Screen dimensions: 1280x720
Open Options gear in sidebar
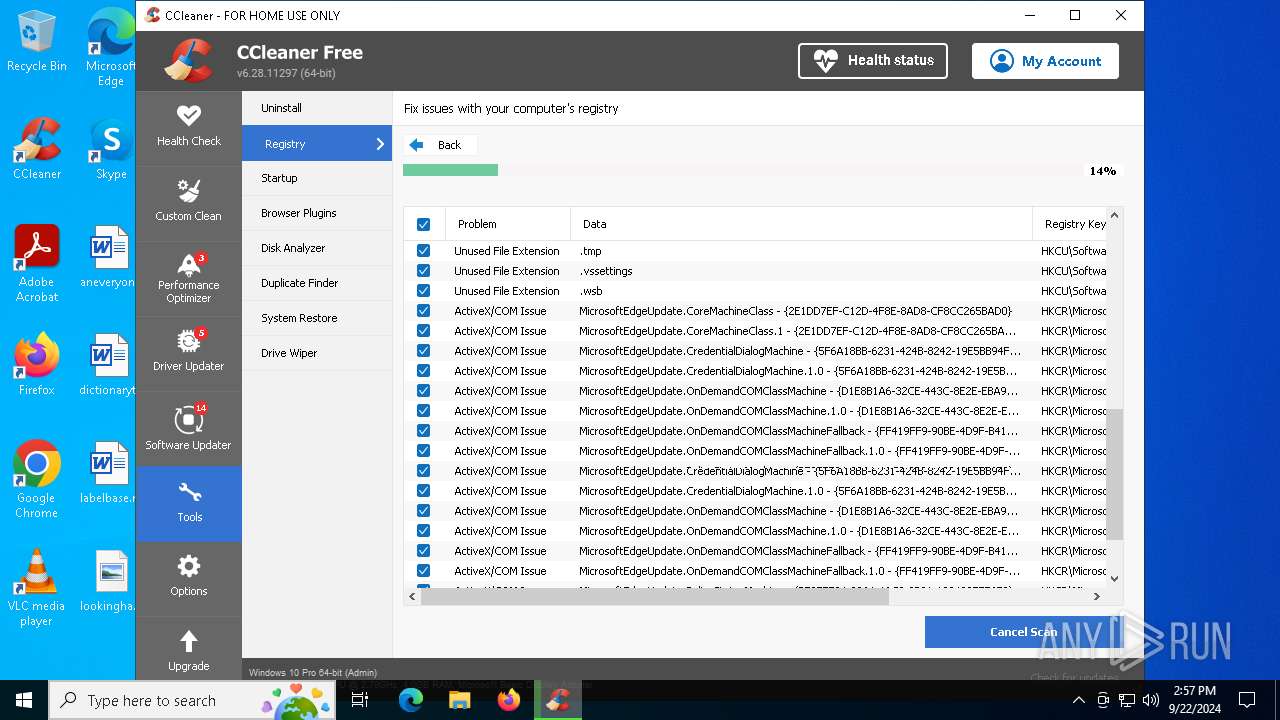click(188, 576)
